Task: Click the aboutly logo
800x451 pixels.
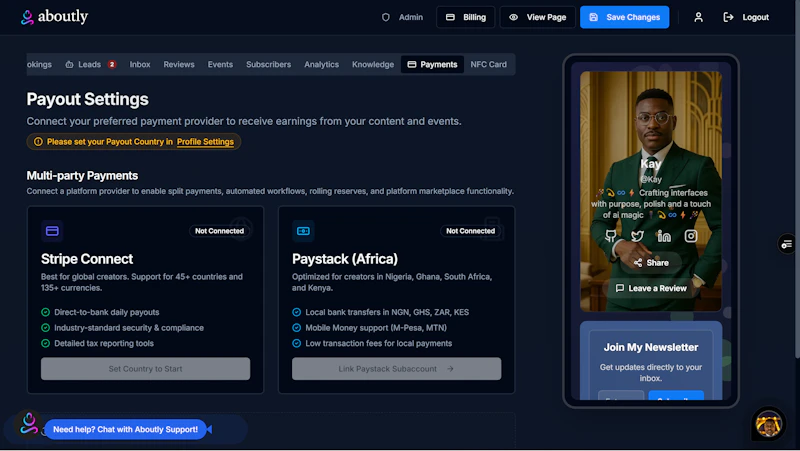Action: (x=54, y=17)
